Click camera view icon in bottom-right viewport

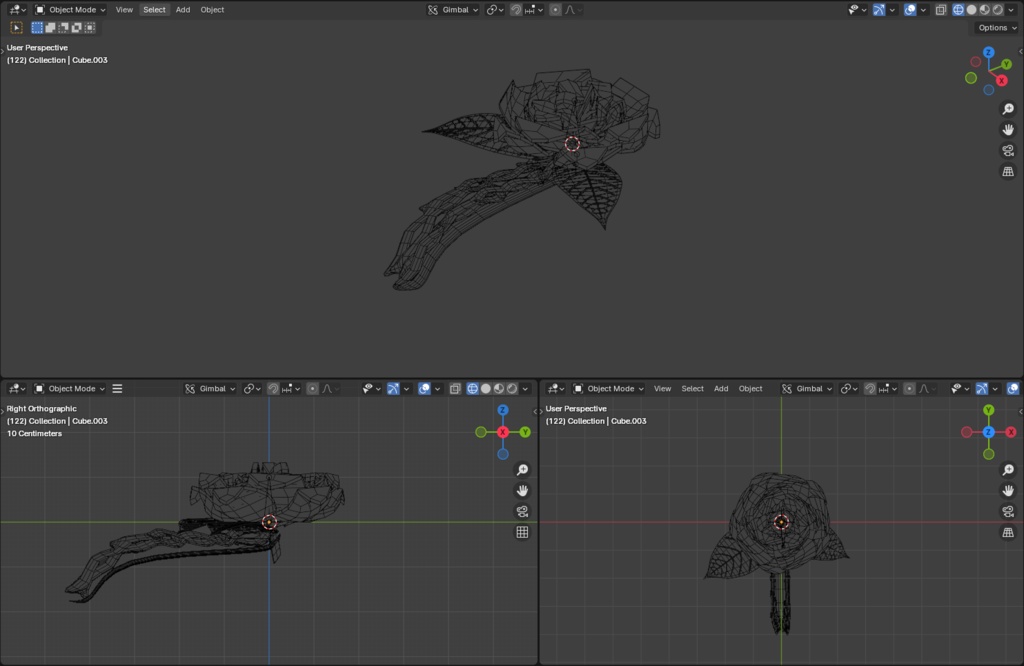click(x=1008, y=512)
